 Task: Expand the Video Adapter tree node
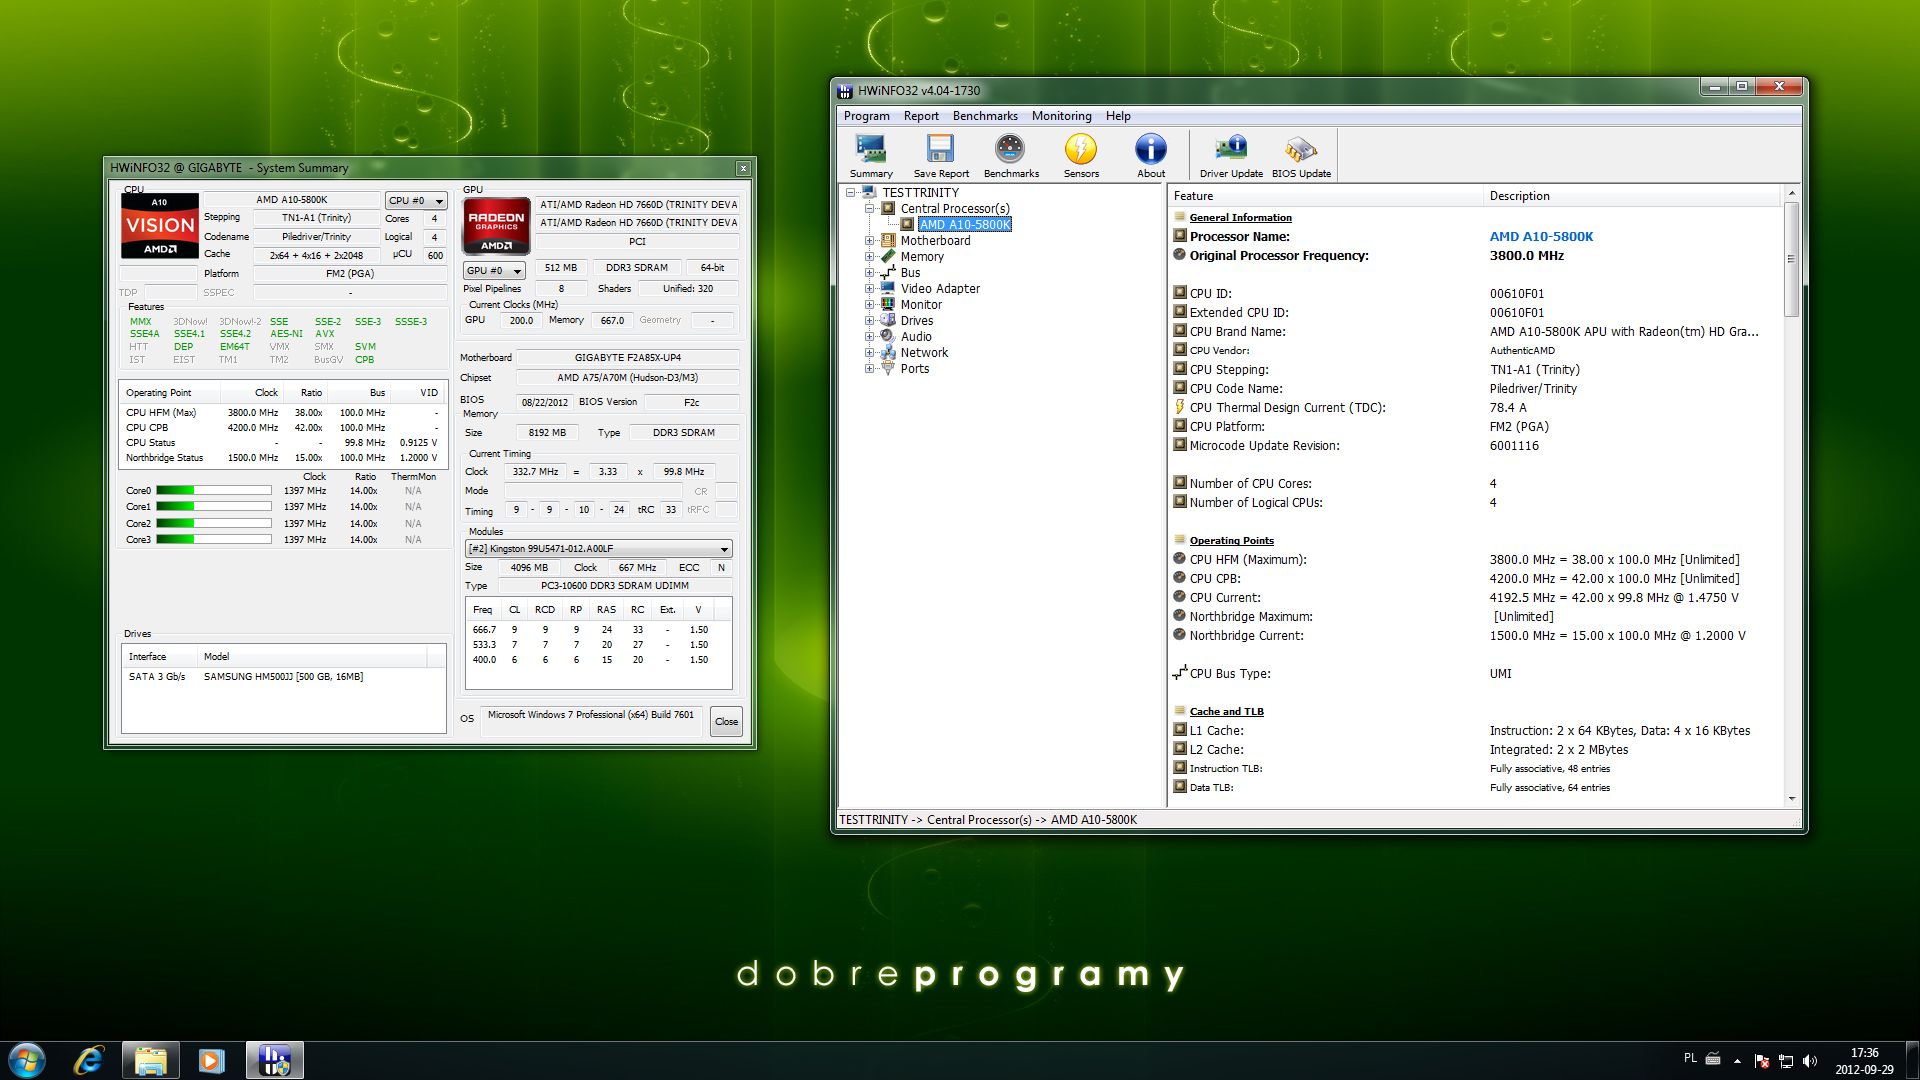pos(870,289)
